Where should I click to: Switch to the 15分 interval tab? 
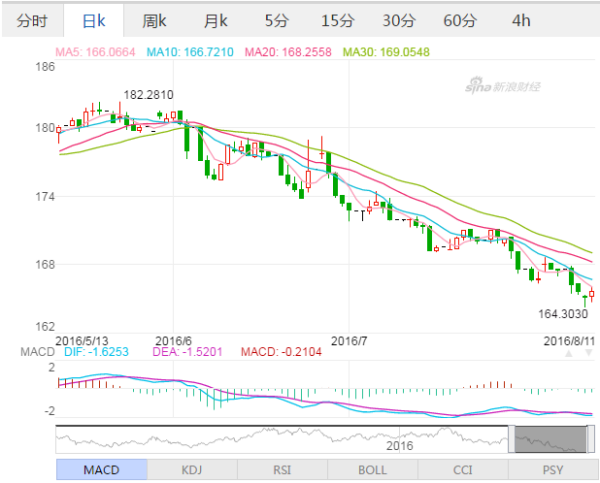tap(338, 21)
